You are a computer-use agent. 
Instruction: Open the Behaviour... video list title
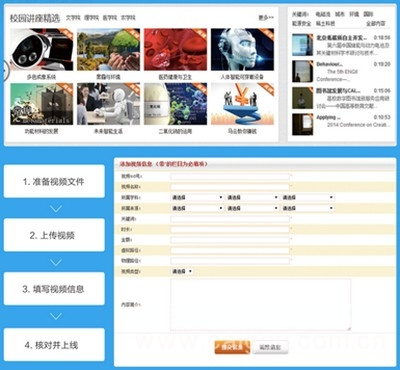point(329,64)
